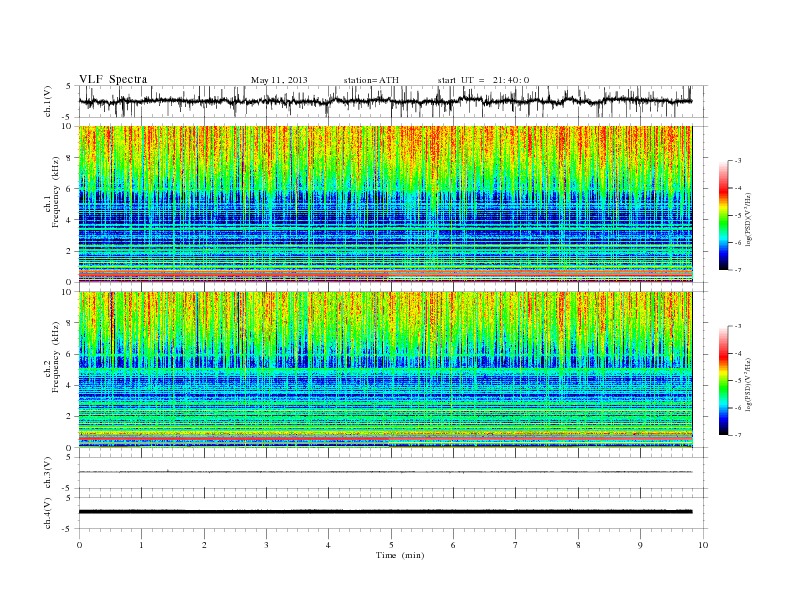792x612 pixels.
Task: Click the thin ch.3 voltage trace
Action: click(385, 472)
